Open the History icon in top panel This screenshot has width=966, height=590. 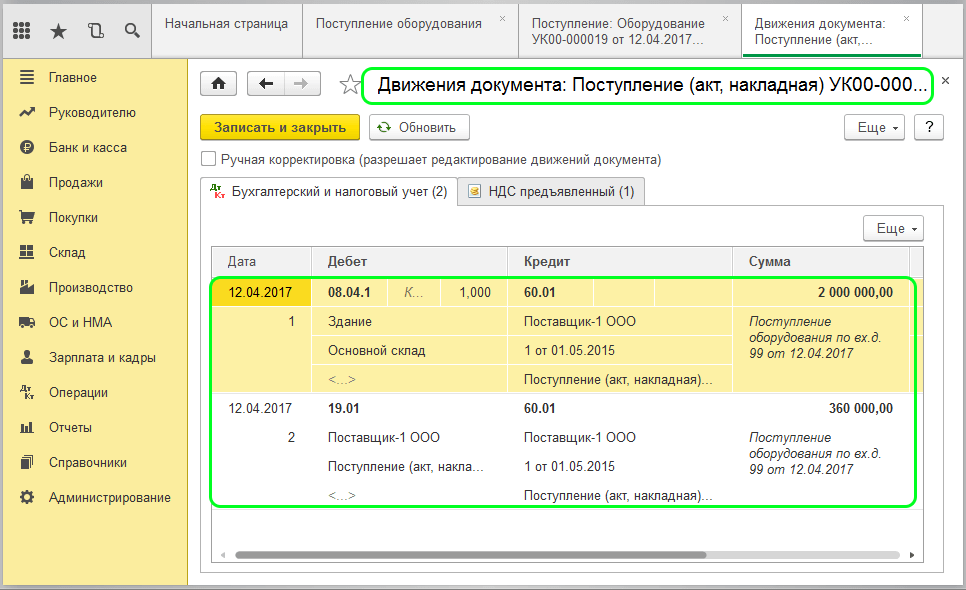(95, 30)
